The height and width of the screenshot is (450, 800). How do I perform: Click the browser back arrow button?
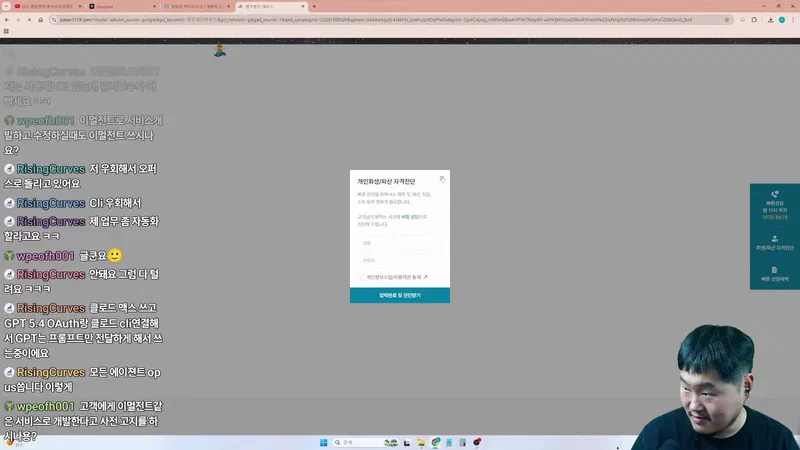(8, 19)
